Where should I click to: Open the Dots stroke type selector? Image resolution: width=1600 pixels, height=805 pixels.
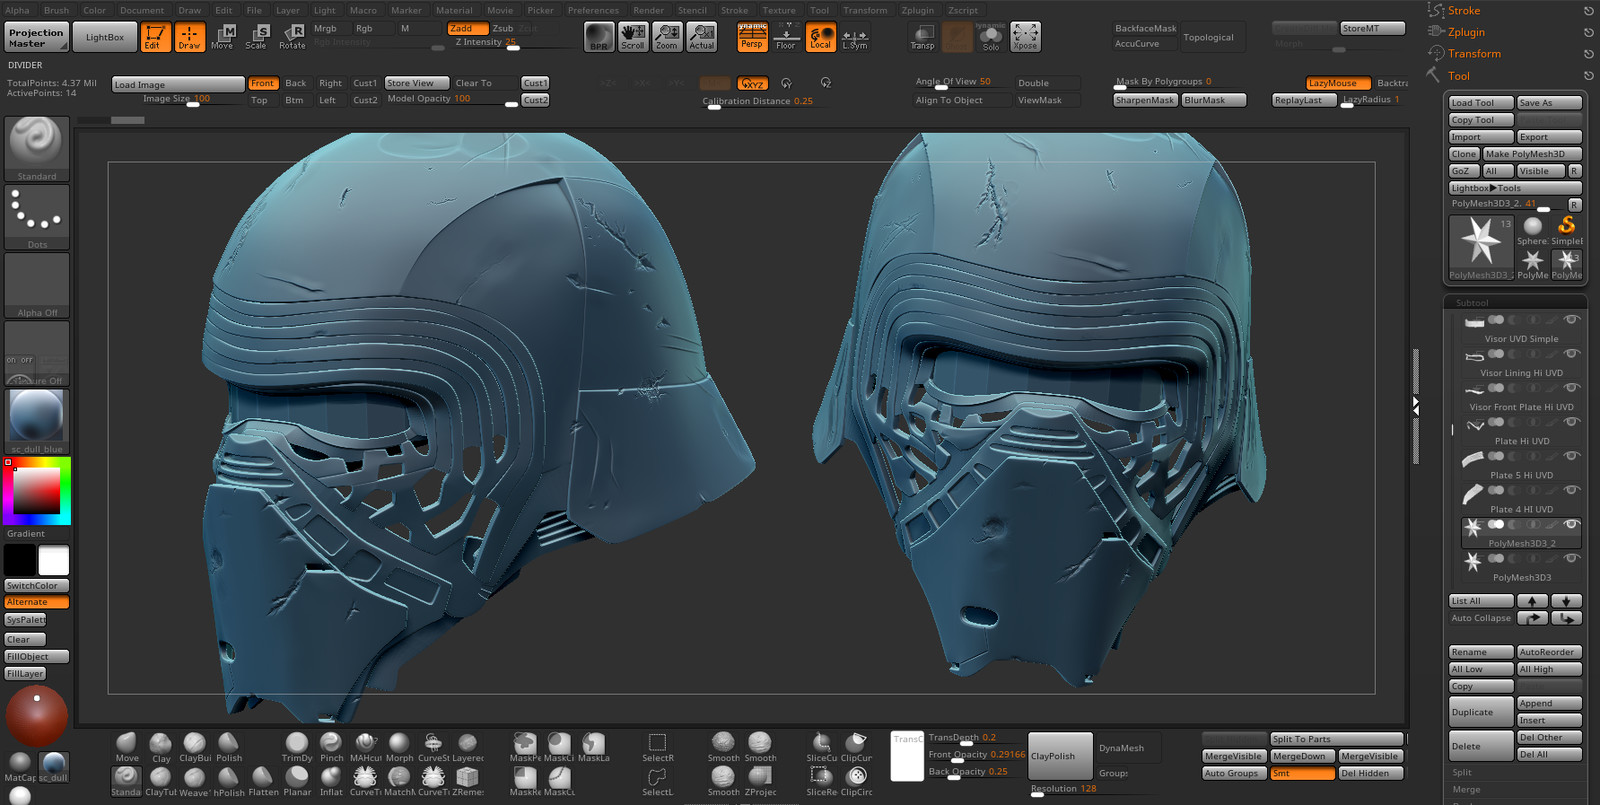(x=37, y=216)
